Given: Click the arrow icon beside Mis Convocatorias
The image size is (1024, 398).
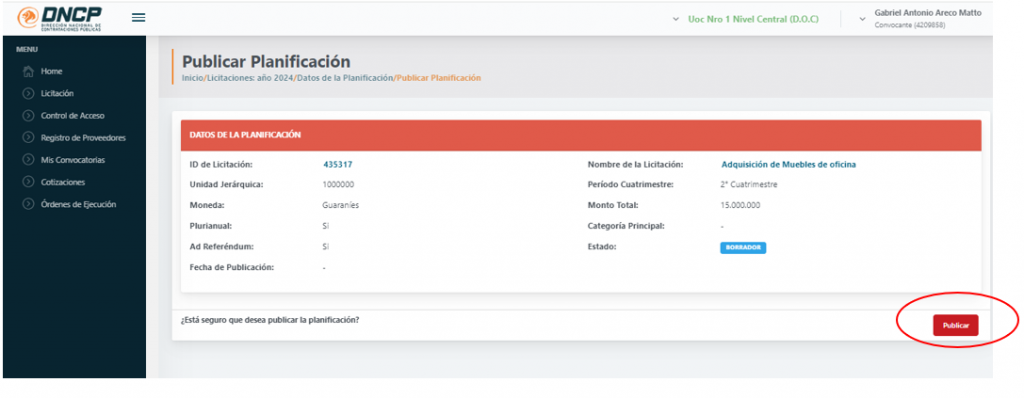Looking at the screenshot, I should click(28, 160).
